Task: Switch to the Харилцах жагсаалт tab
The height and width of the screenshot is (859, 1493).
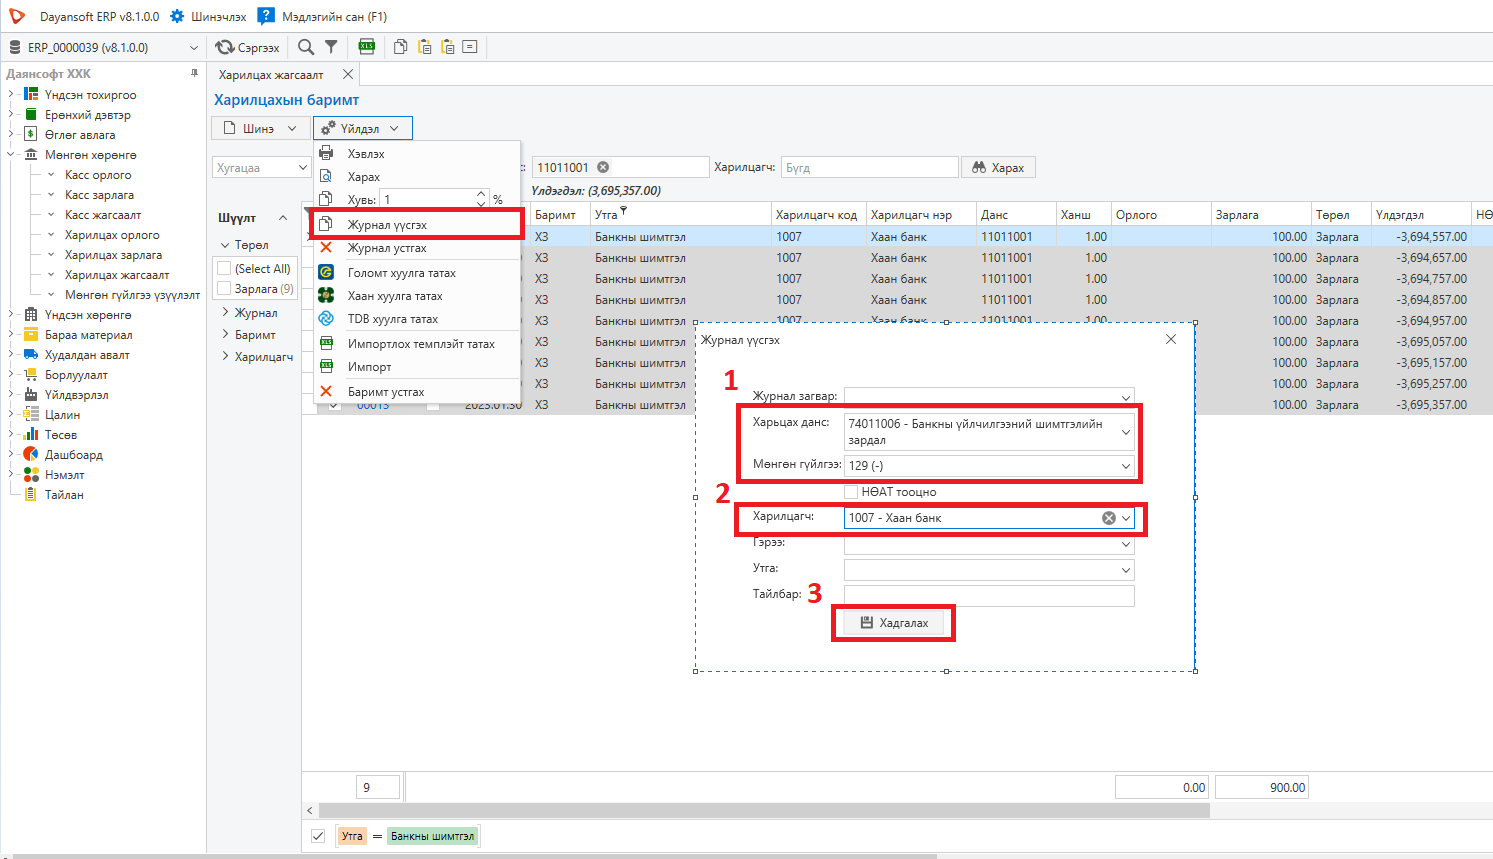Action: tap(271, 75)
